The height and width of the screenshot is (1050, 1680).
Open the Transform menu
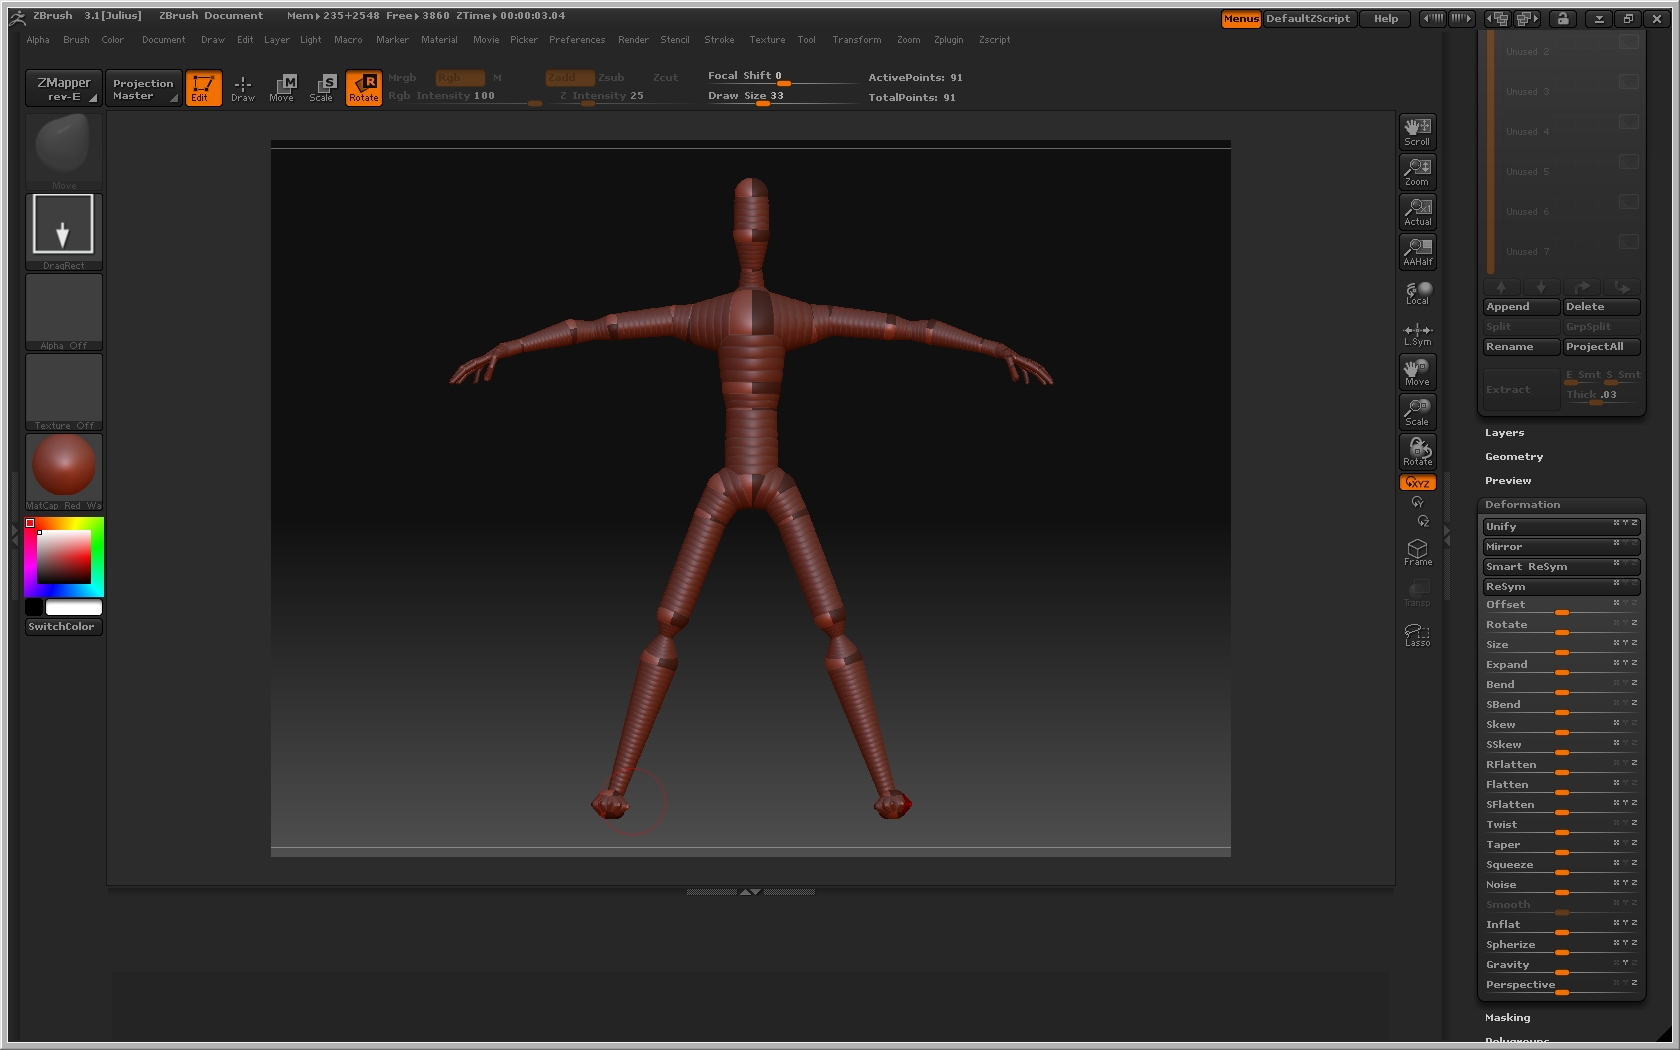(x=856, y=40)
